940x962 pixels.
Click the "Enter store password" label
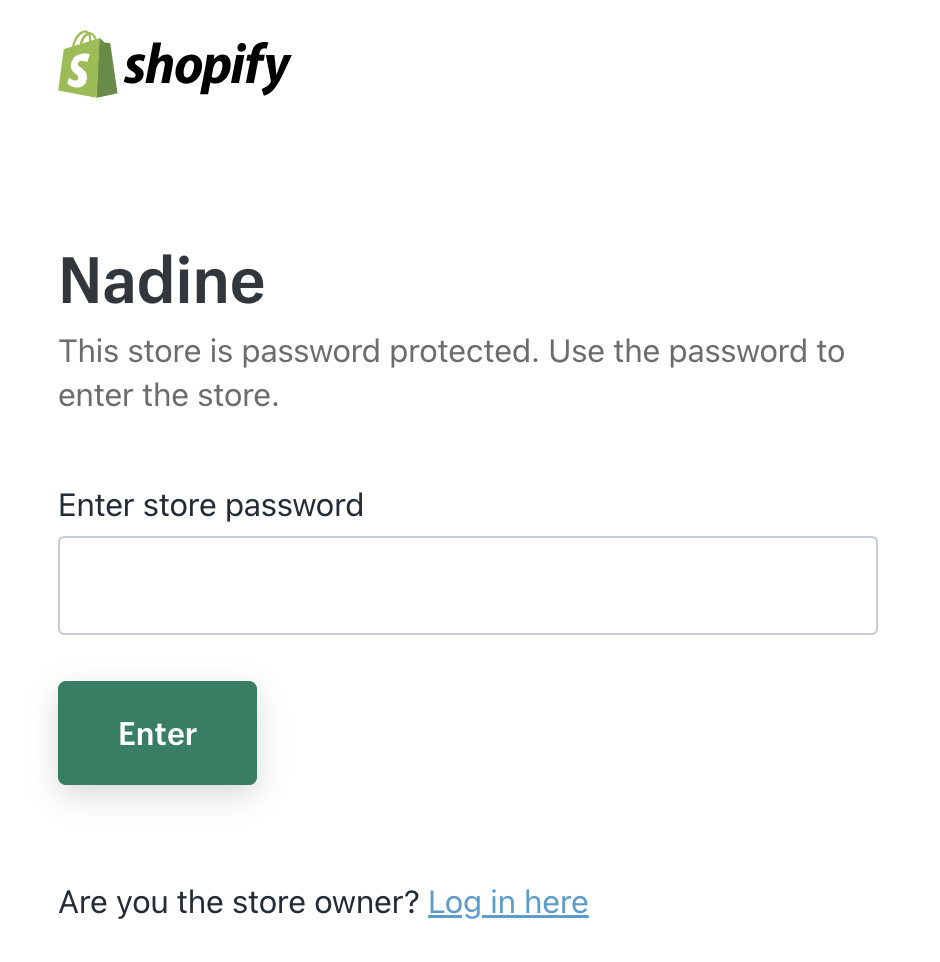pos(211,505)
